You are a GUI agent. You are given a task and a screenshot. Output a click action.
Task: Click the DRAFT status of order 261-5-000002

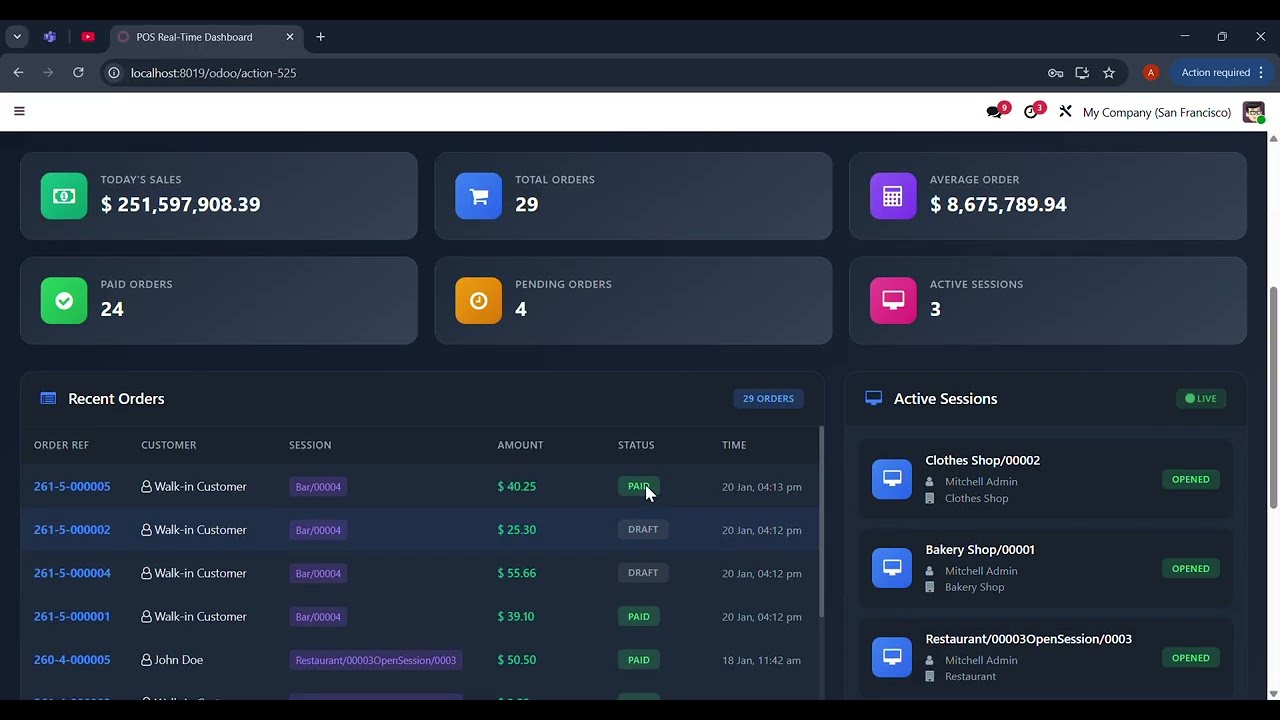[x=643, y=529]
